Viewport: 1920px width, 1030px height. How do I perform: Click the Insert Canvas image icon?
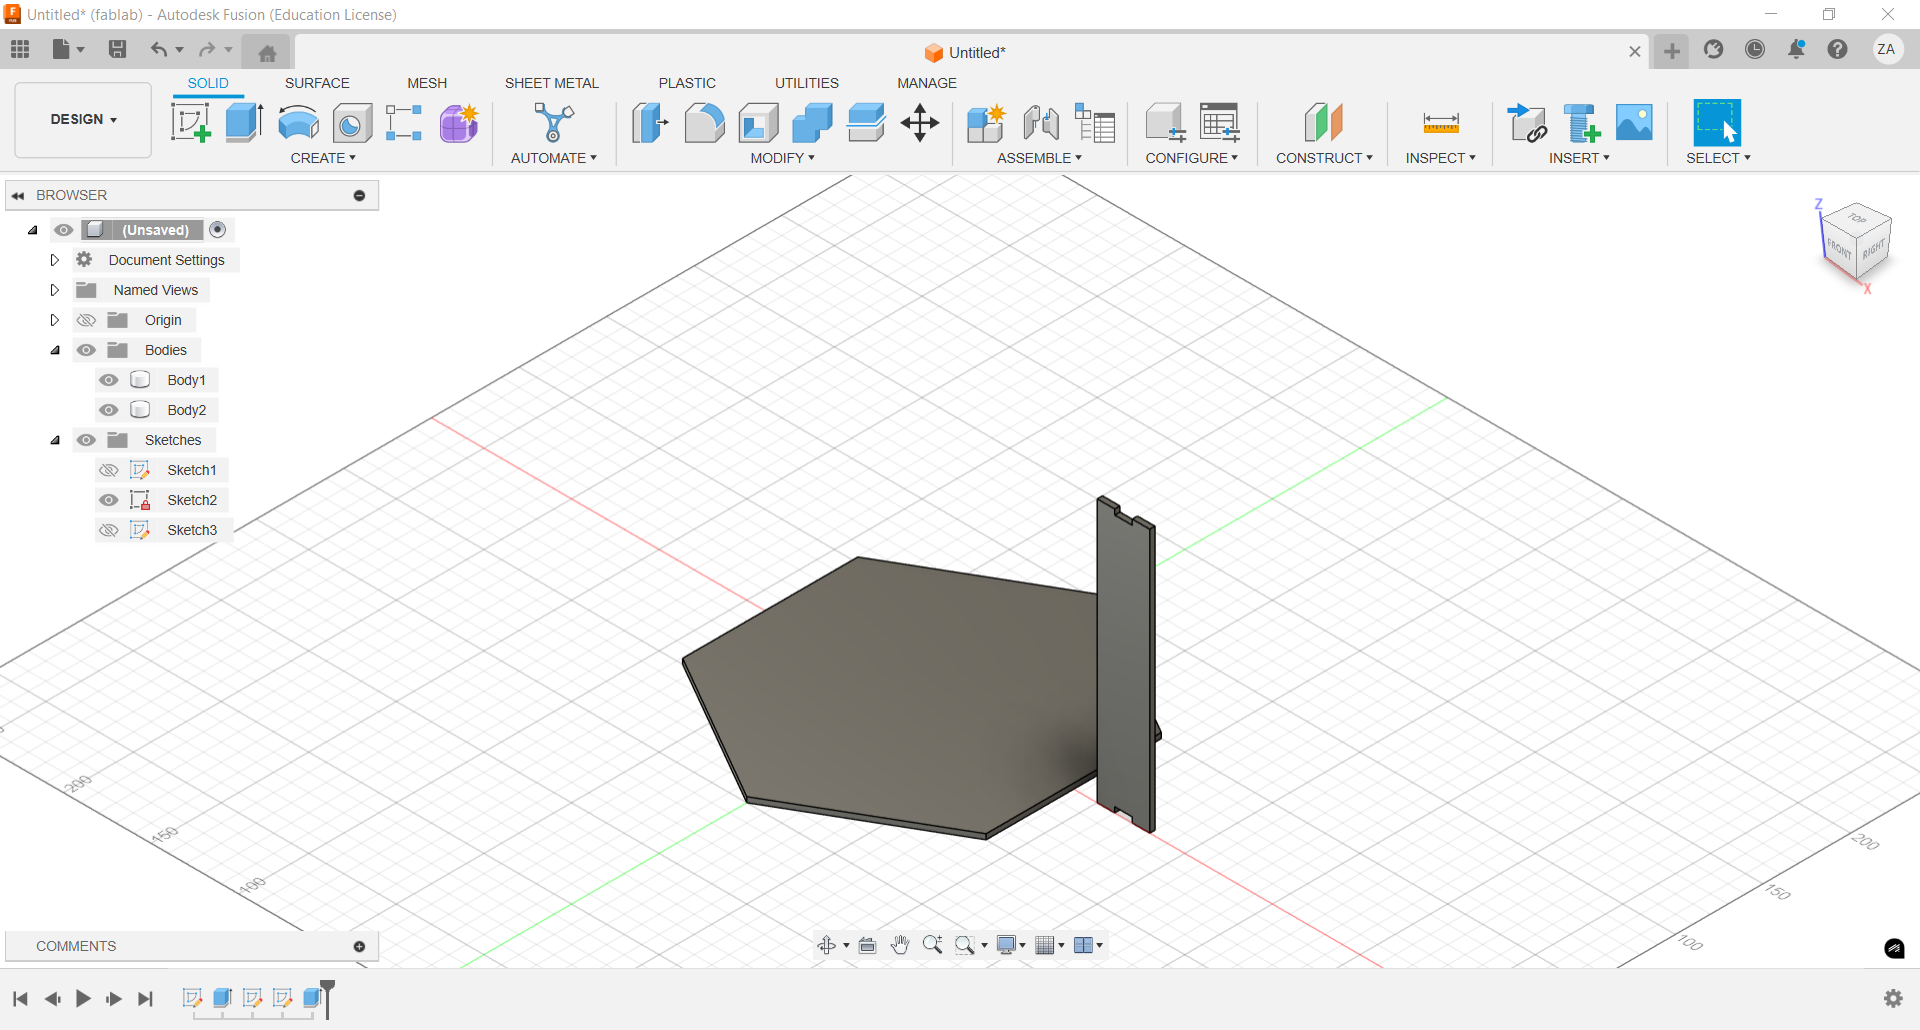tap(1634, 123)
